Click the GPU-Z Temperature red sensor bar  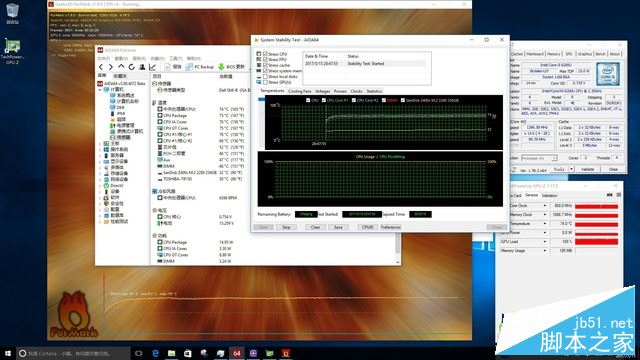click(596, 224)
